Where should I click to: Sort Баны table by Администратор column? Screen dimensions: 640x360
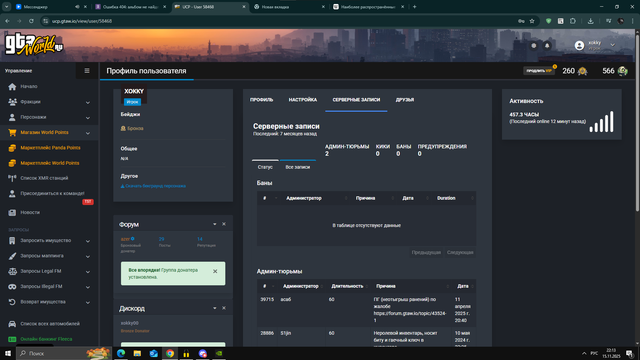[x=304, y=198]
